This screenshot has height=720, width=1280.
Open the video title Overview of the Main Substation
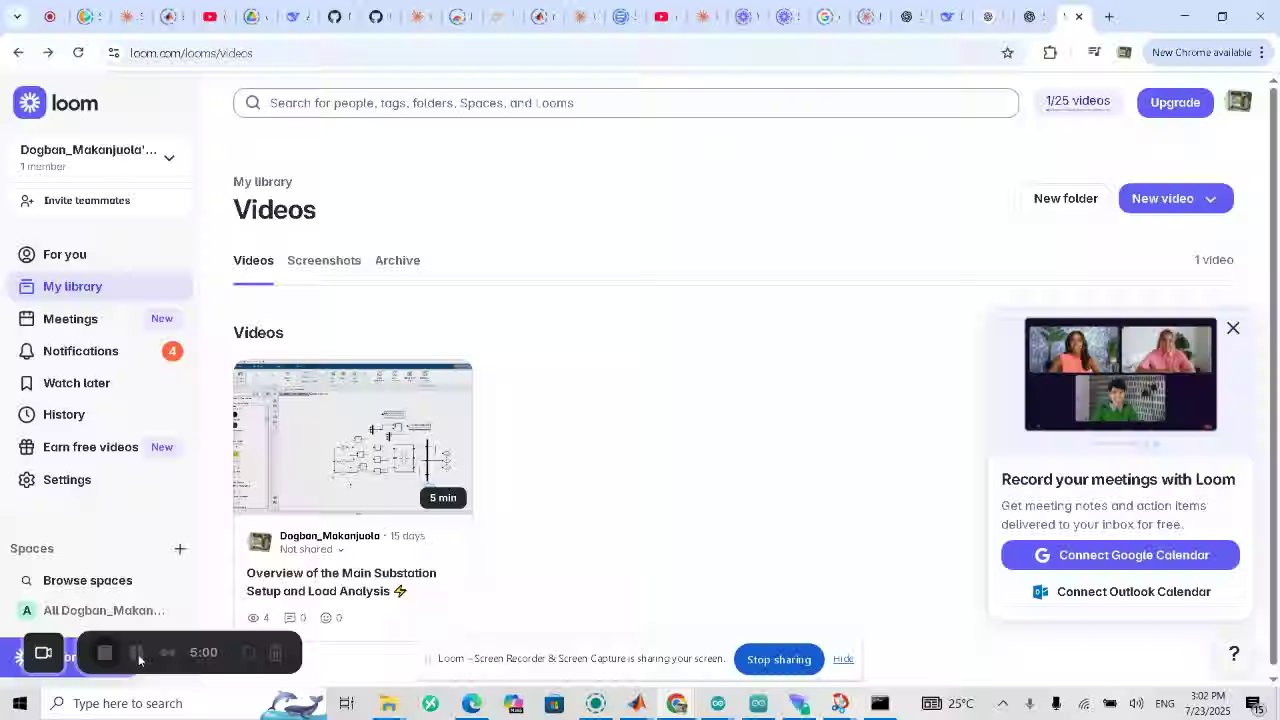tap(341, 582)
